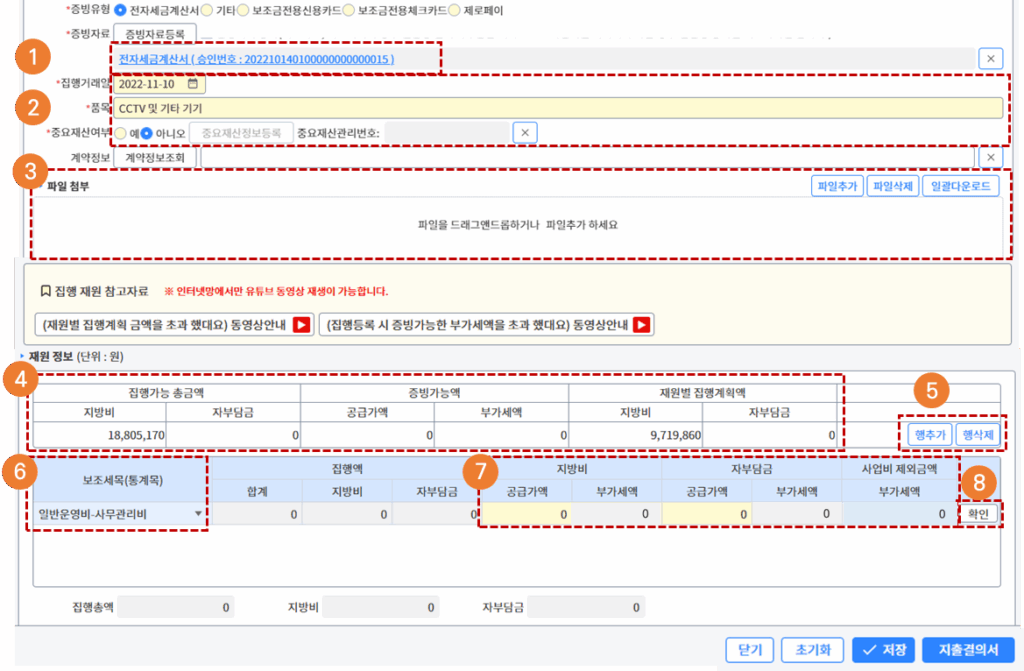Open 보조세목 dropdown 일반운영비-사무관리비
1024x671 pixels.
click(120, 514)
